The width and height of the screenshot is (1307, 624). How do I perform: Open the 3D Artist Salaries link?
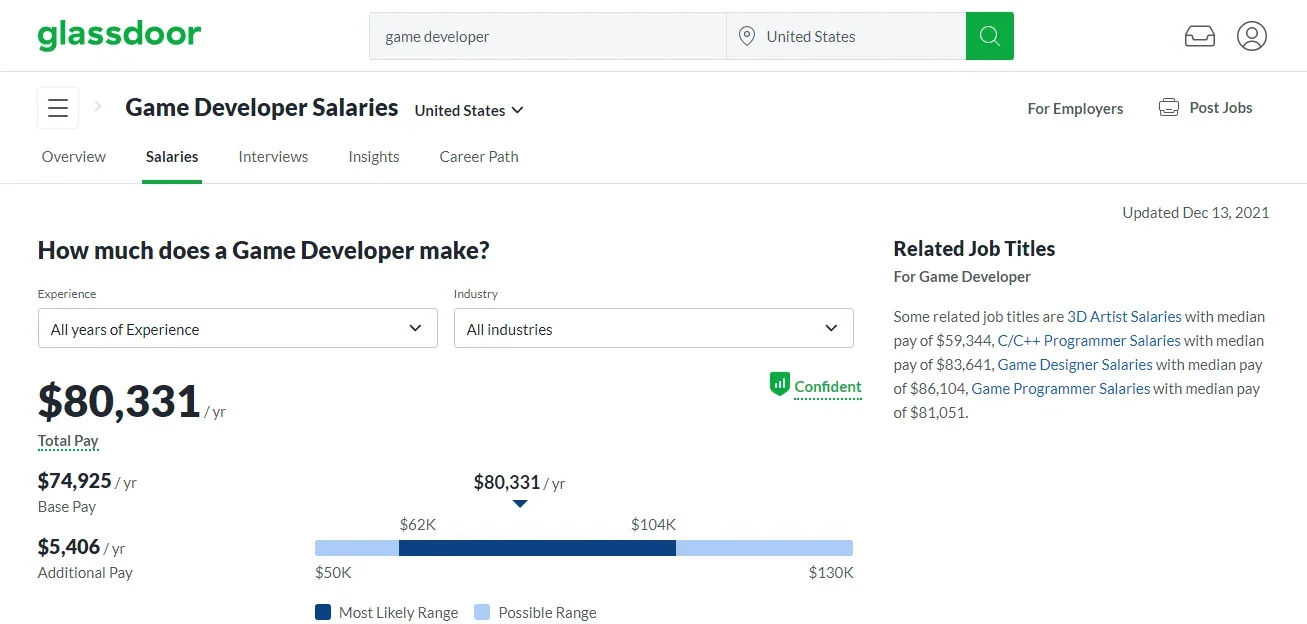click(x=1124, y=316)
